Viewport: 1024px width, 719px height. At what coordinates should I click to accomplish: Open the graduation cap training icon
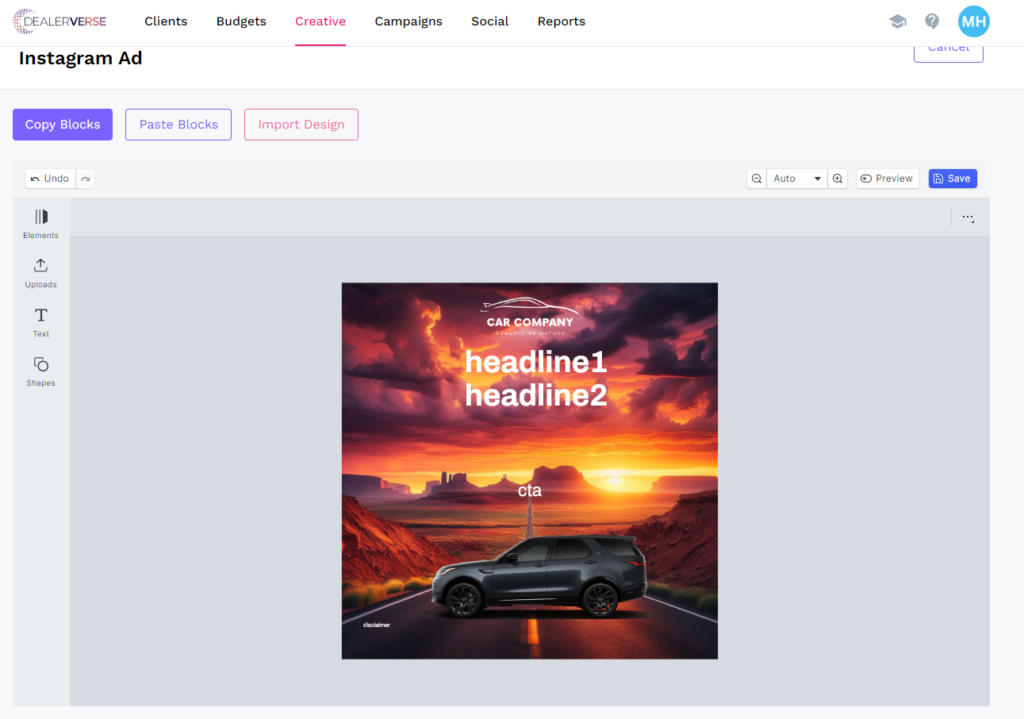point(898,21)
